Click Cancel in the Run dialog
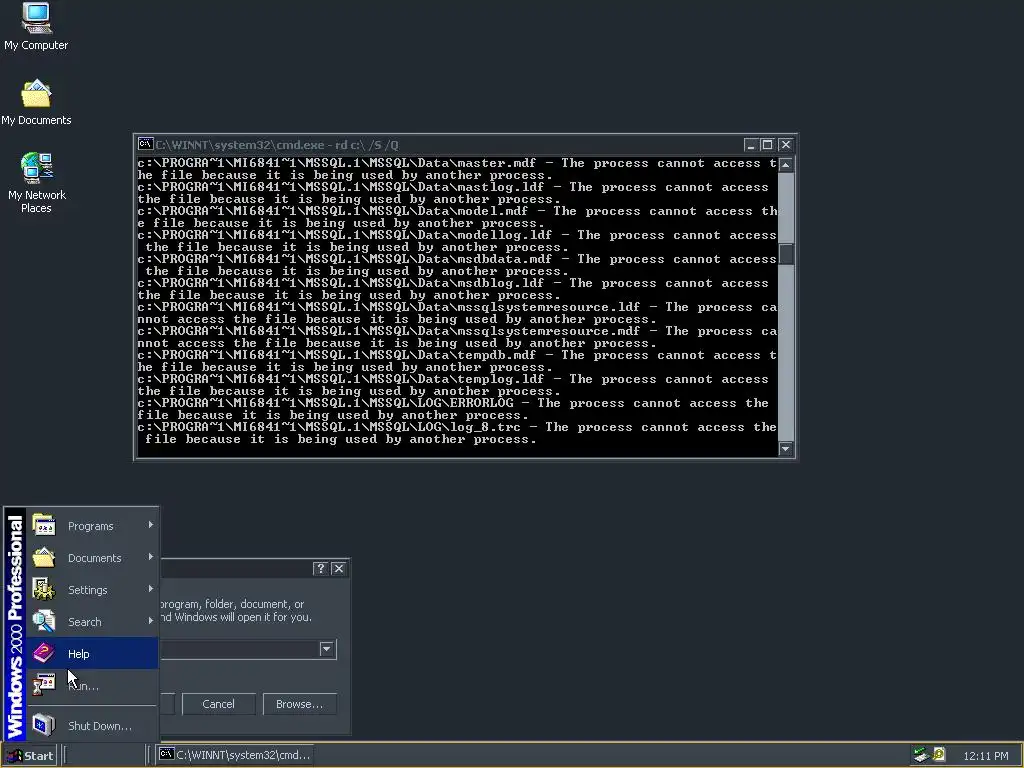Image resolution: width=1024 pixels, height=768 pixels. coord(218,704)
